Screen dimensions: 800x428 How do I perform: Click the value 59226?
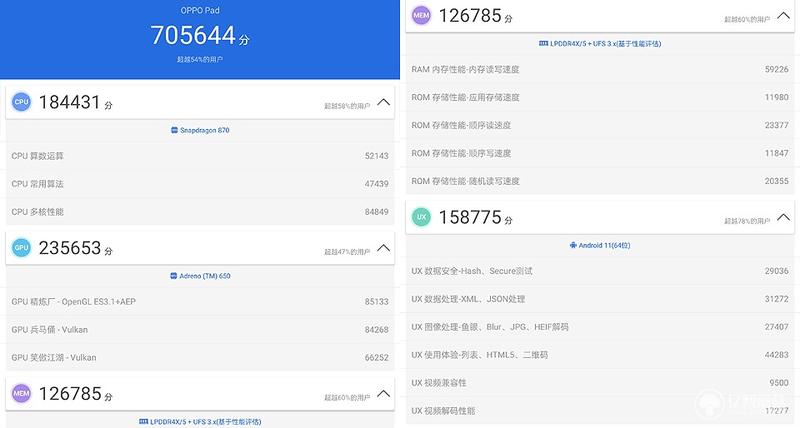tap(777, 69)
